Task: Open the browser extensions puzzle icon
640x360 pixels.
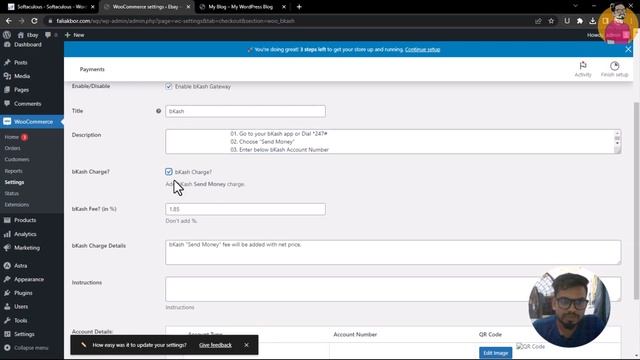Action: coord(580,21)
